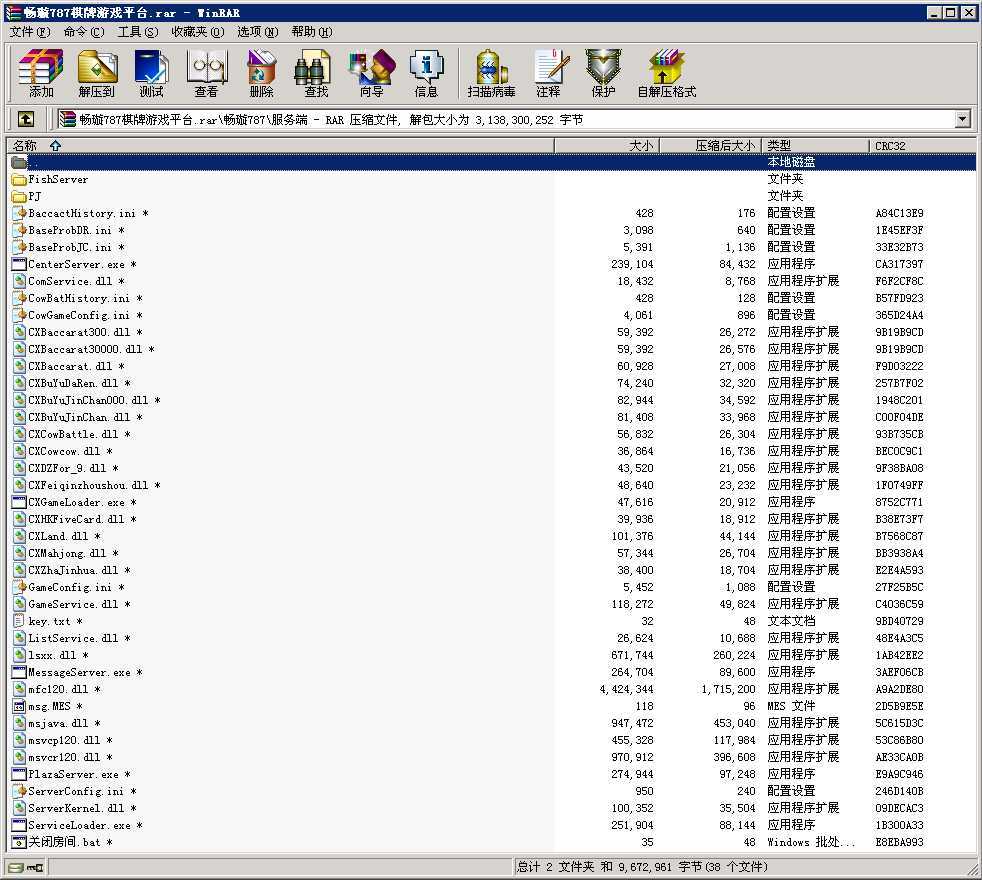The image size is (982, 880).
Task: Select the key.txt file entry
Action: pos(49,621)
